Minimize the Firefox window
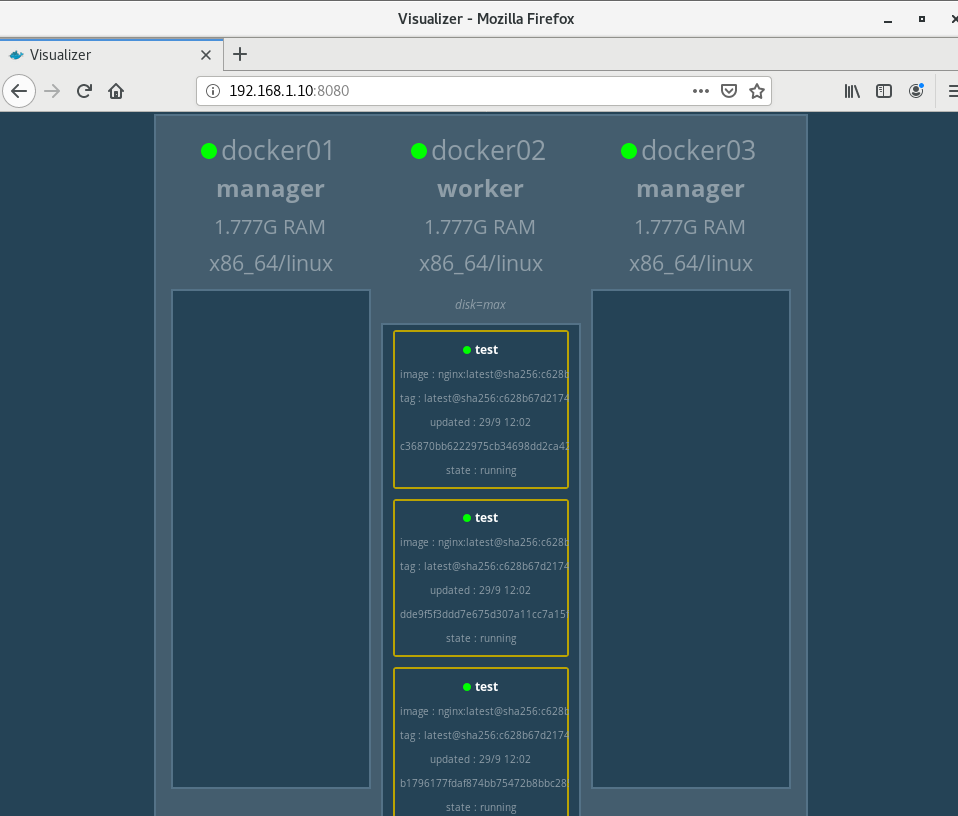The width and height of the screenshot is (958, 816). click(888, 20)
